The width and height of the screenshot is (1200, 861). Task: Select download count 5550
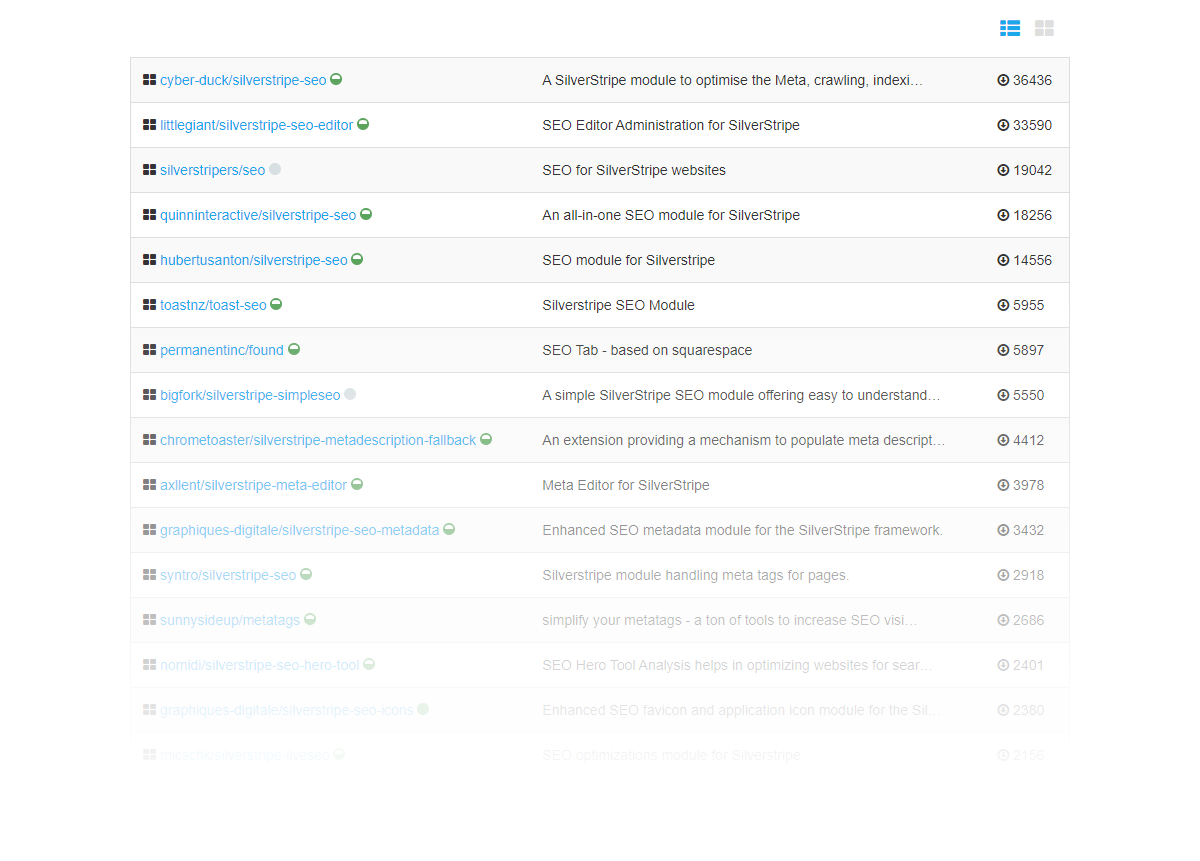[x=1028, y=395]
